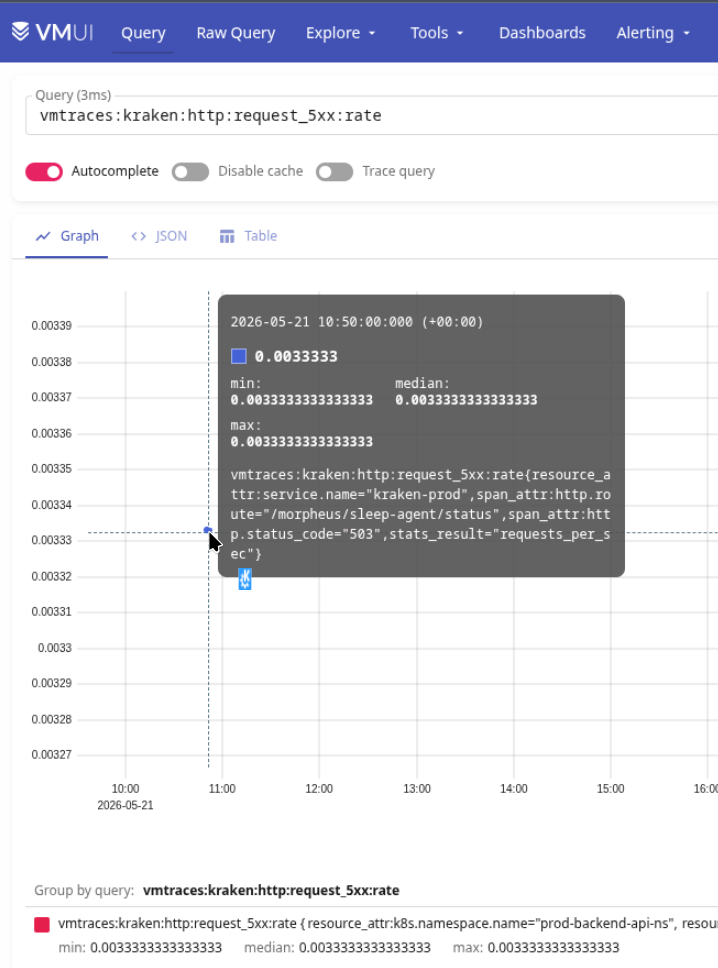Go to Dashboards in the navbar

coord(542,33)
